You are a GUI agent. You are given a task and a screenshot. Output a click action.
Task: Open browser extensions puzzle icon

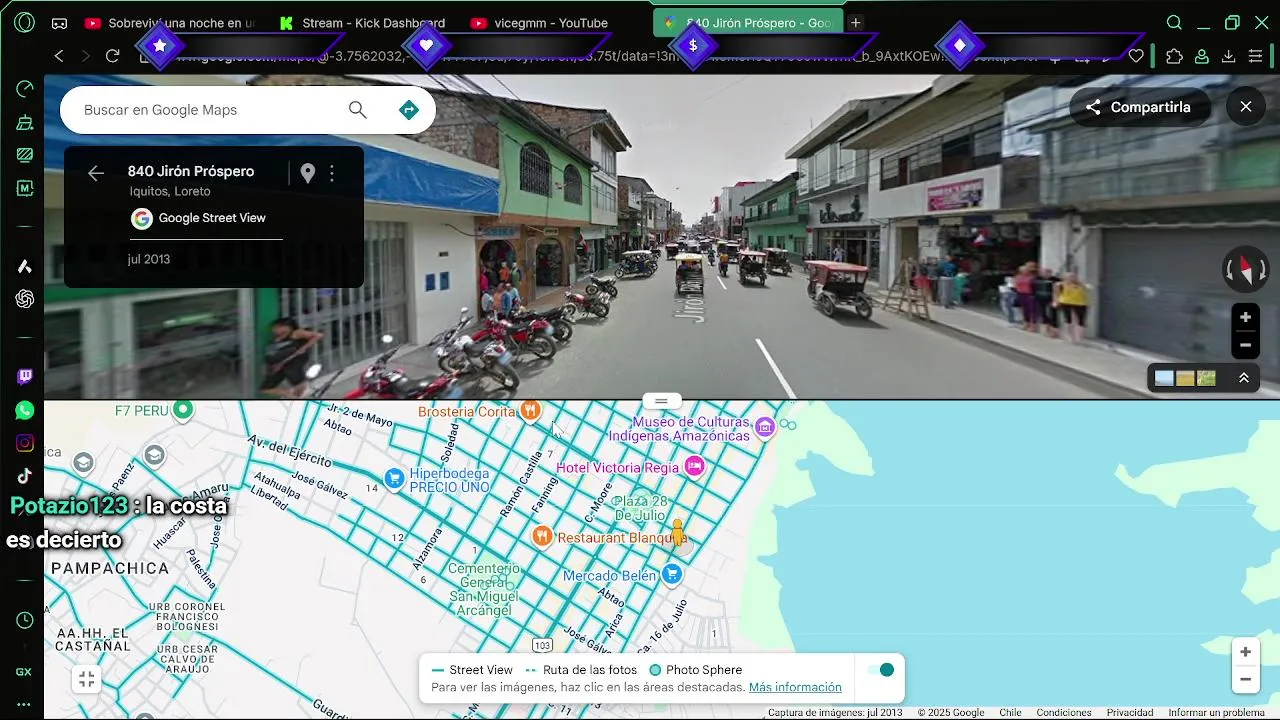1174,57
